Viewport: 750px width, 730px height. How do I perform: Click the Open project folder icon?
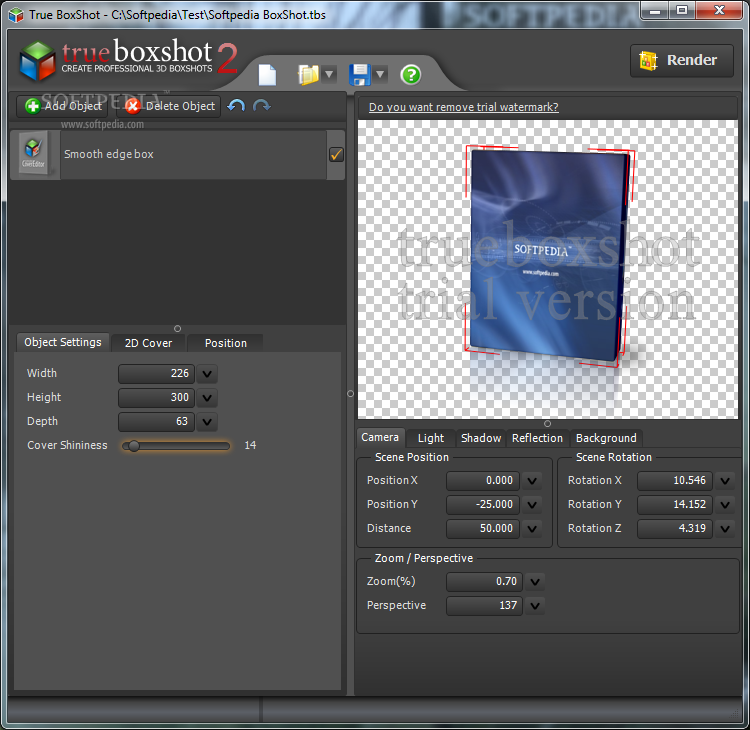pos(308,75)
